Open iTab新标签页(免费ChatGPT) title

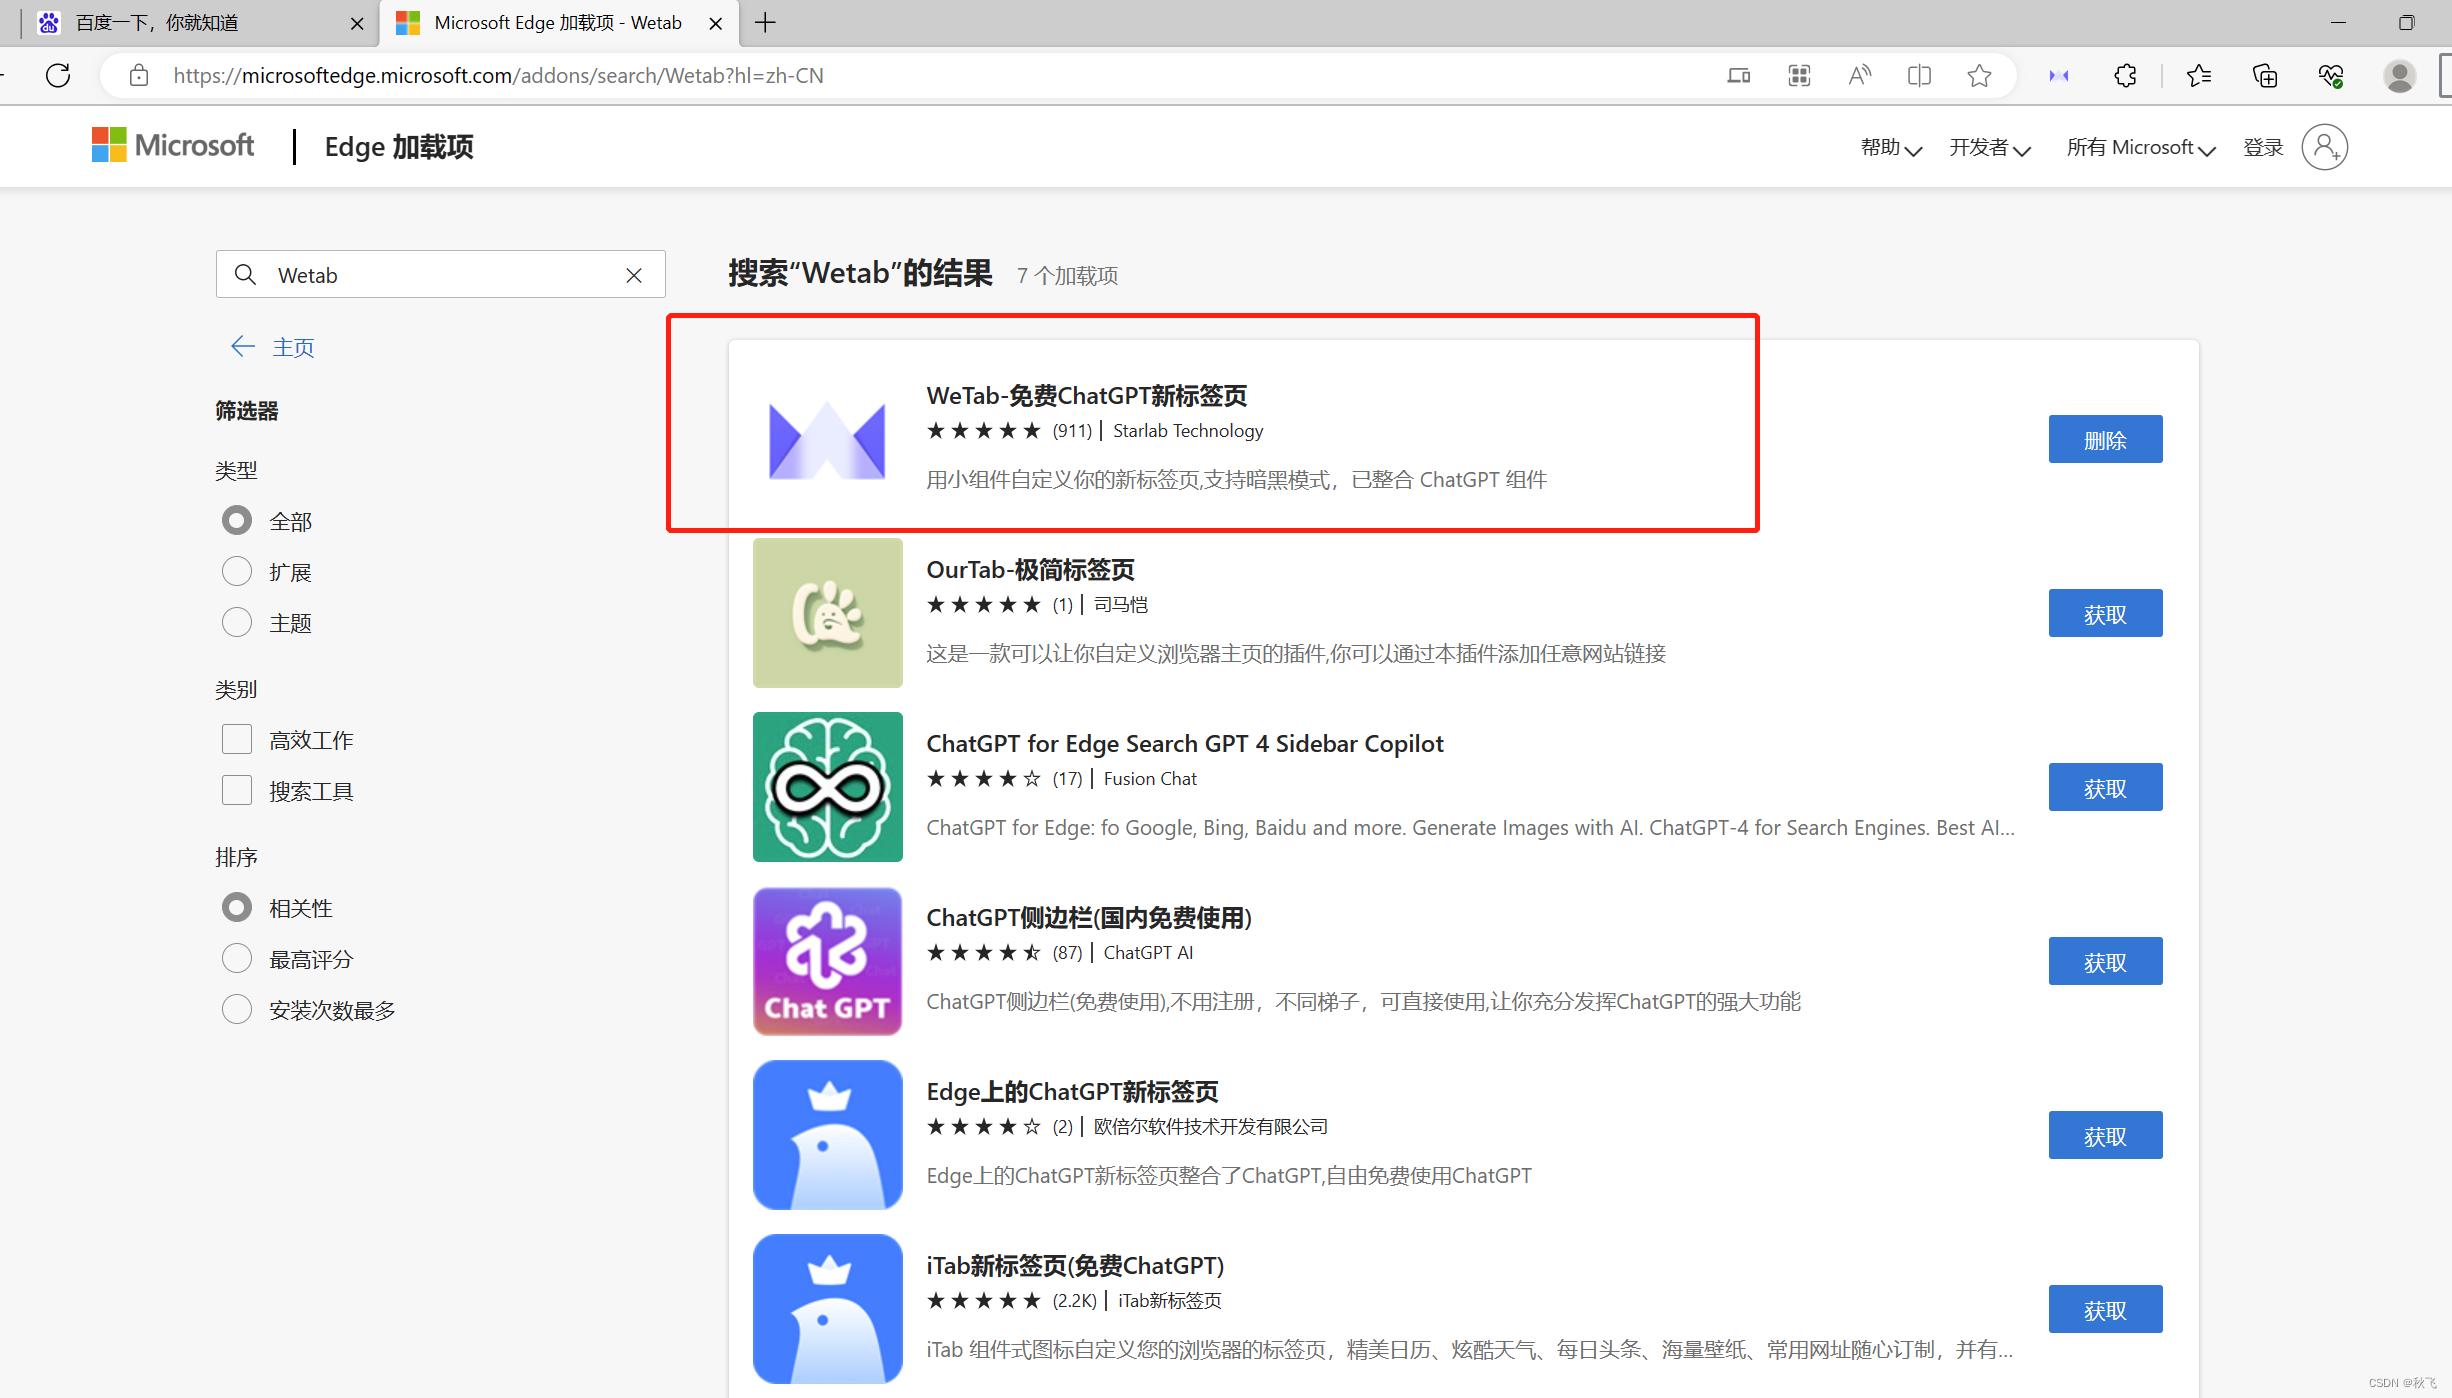(x=1075, y=1266)
